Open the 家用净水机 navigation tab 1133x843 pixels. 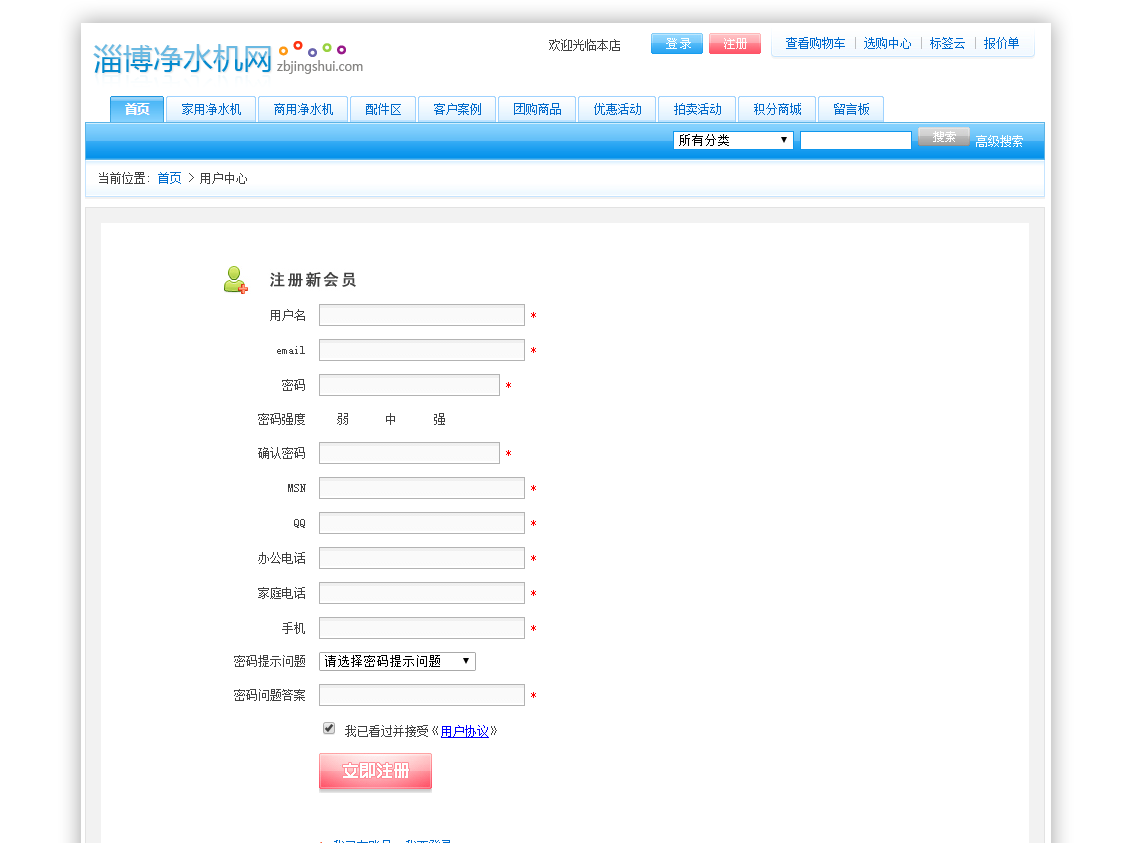(x=211, y=109)
